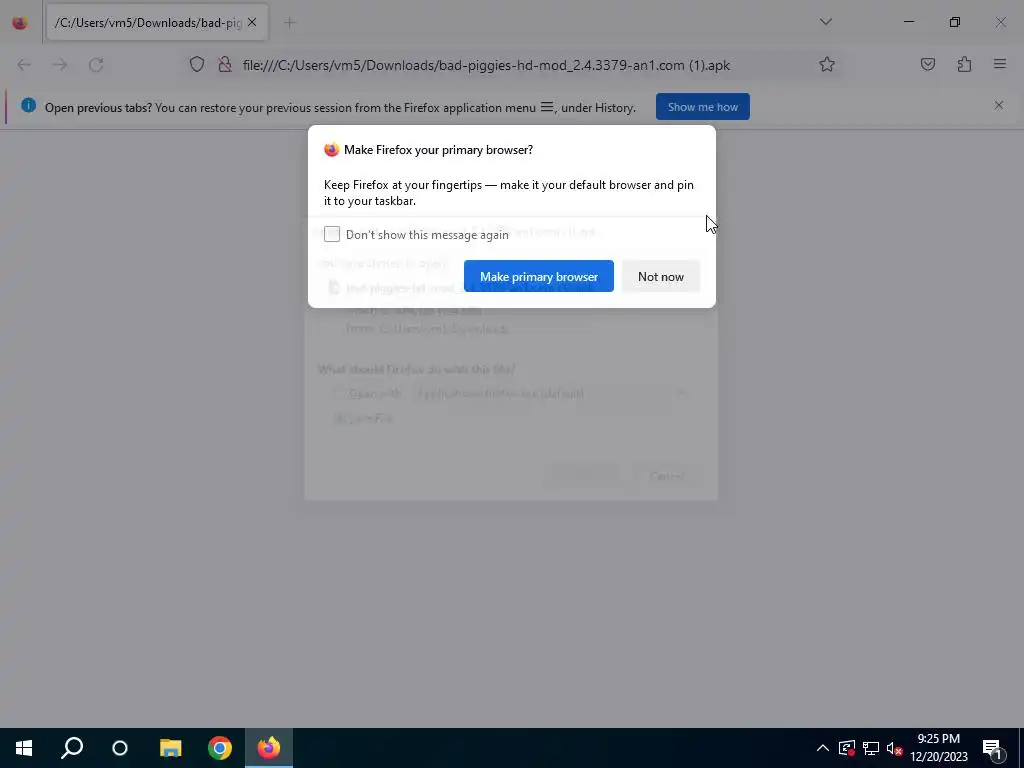This screenshot has width=1024, height=768.
Task: Open Google Chrome from the taskbar
Action: click(220, 748)
